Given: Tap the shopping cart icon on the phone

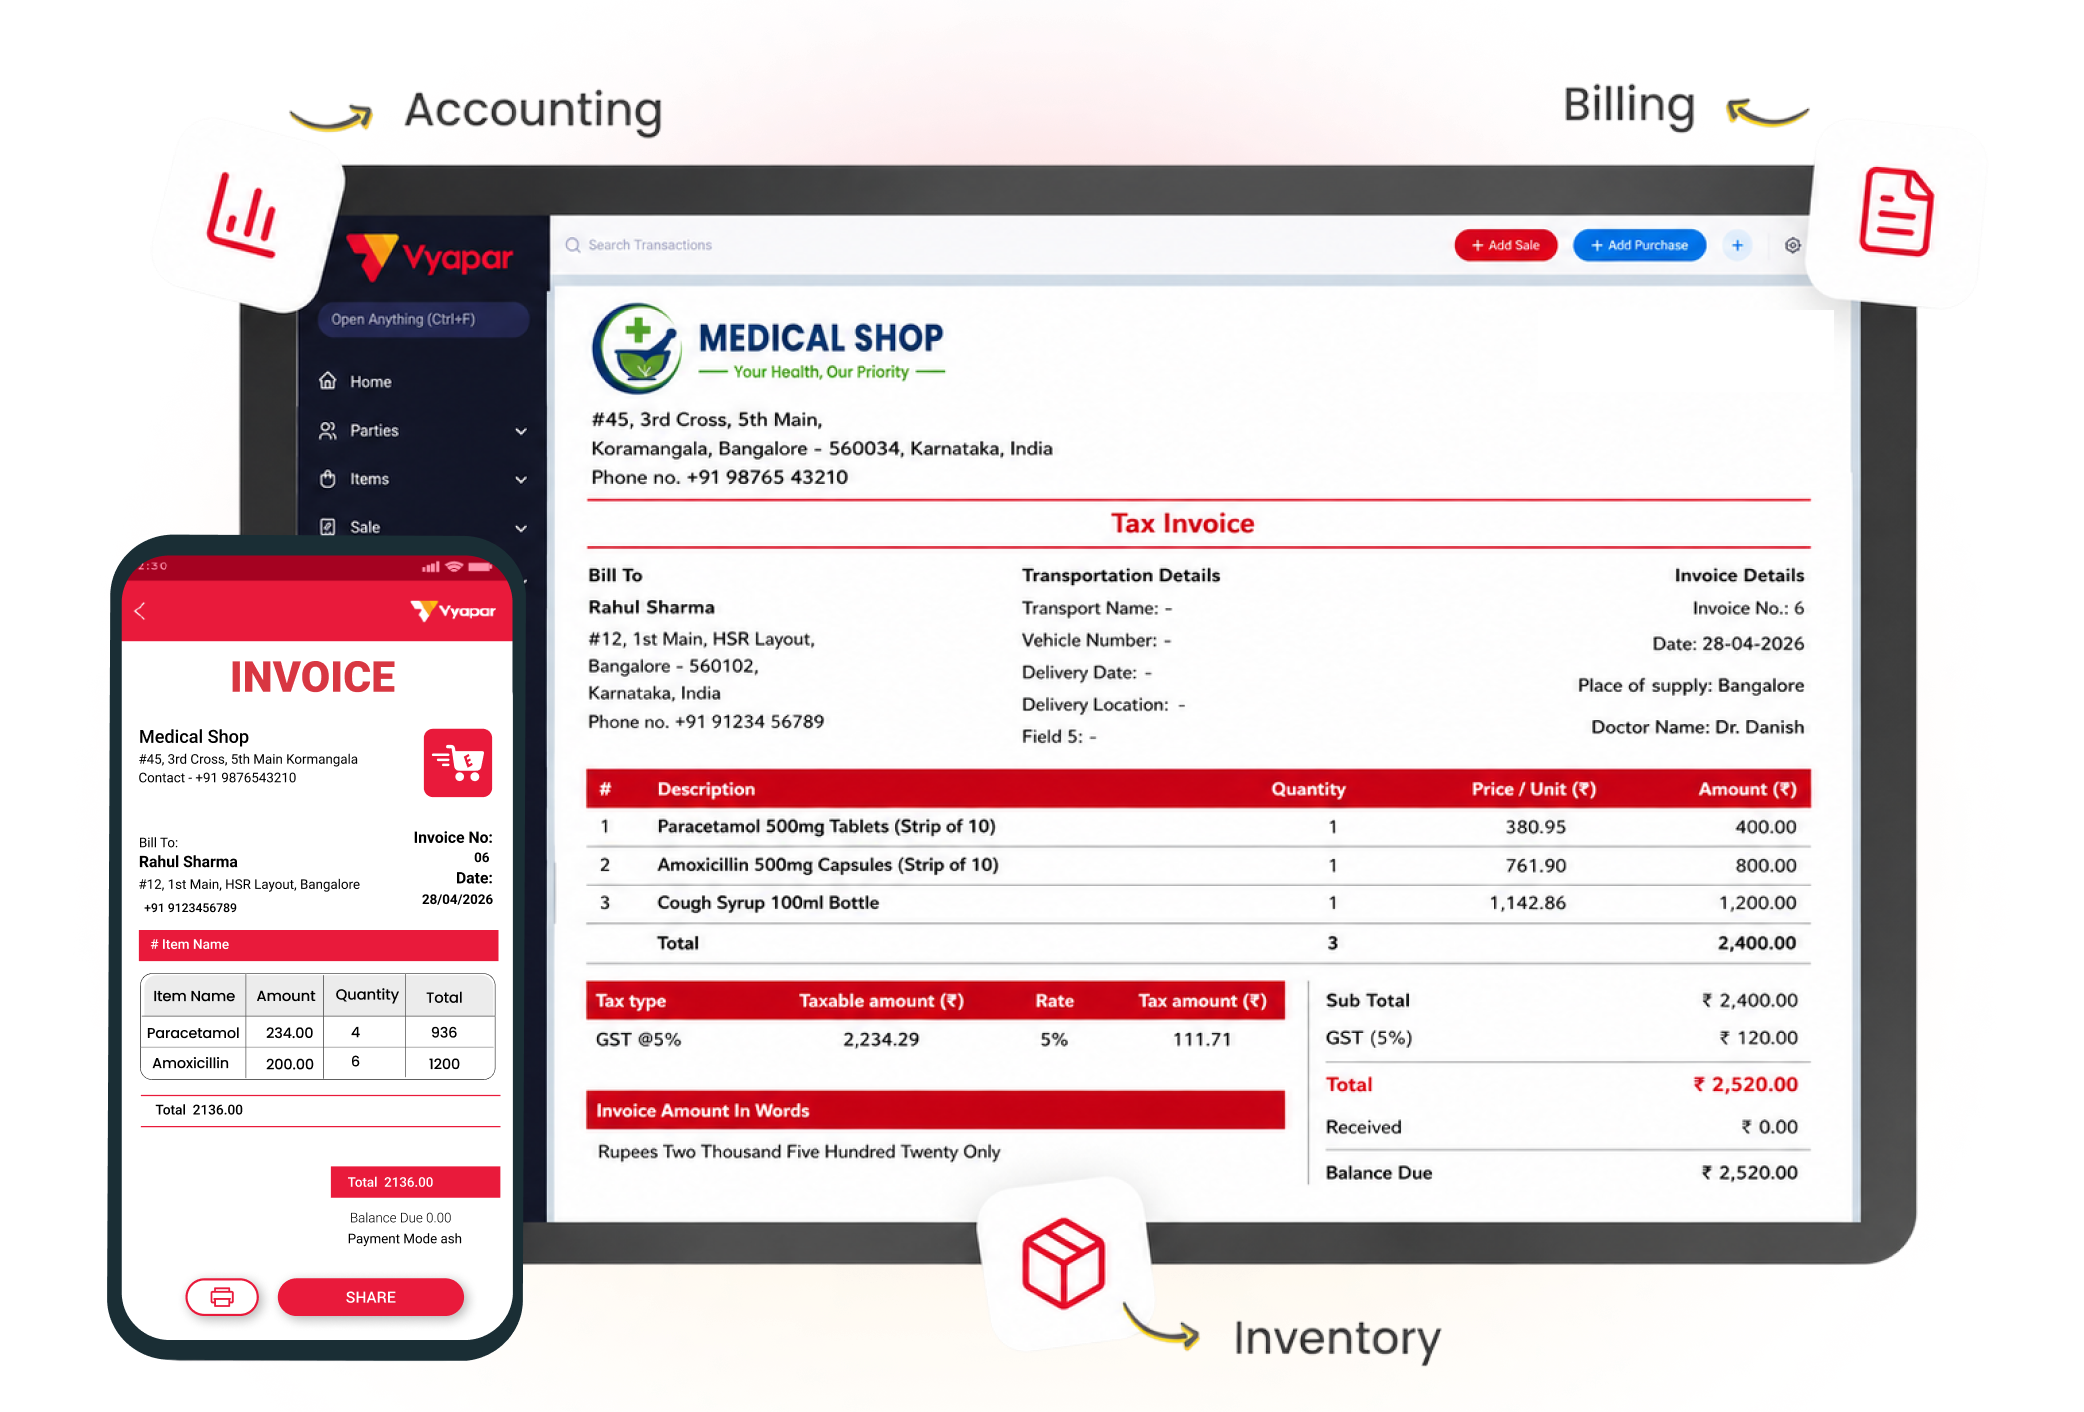Looking at the screenshot, I should tap(458, 763).
